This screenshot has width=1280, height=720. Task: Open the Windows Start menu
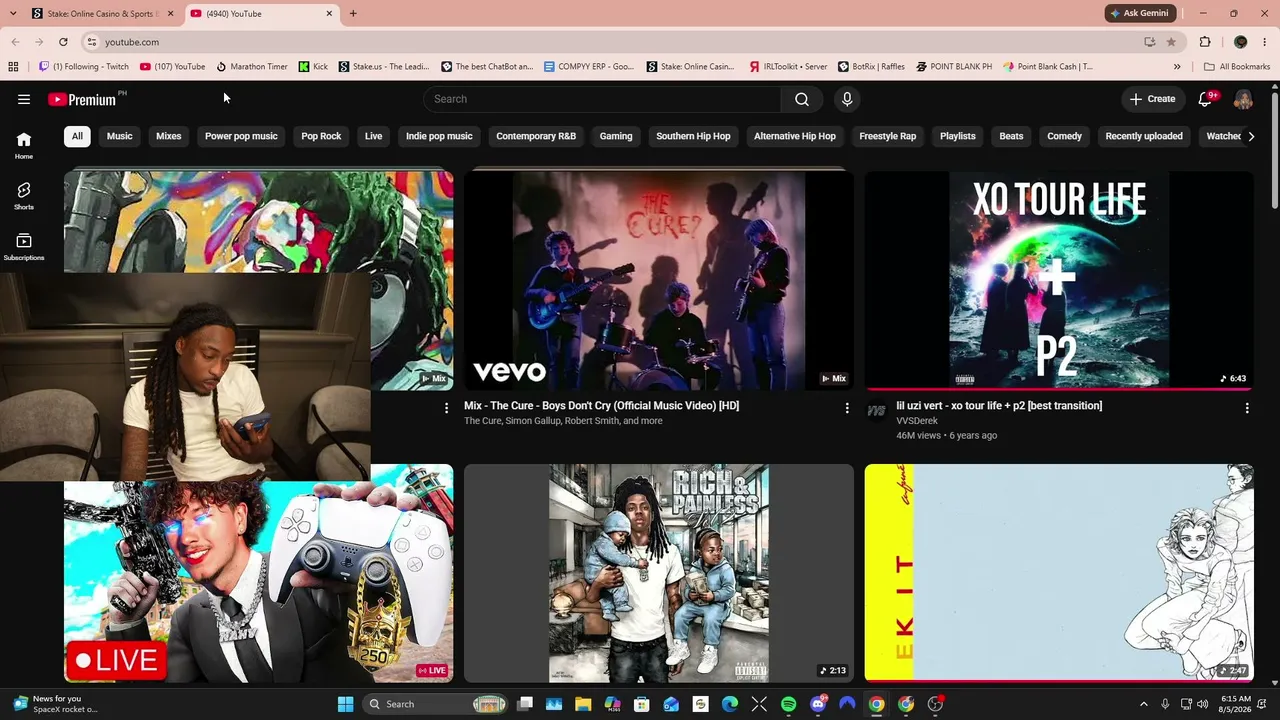point(345,704)
